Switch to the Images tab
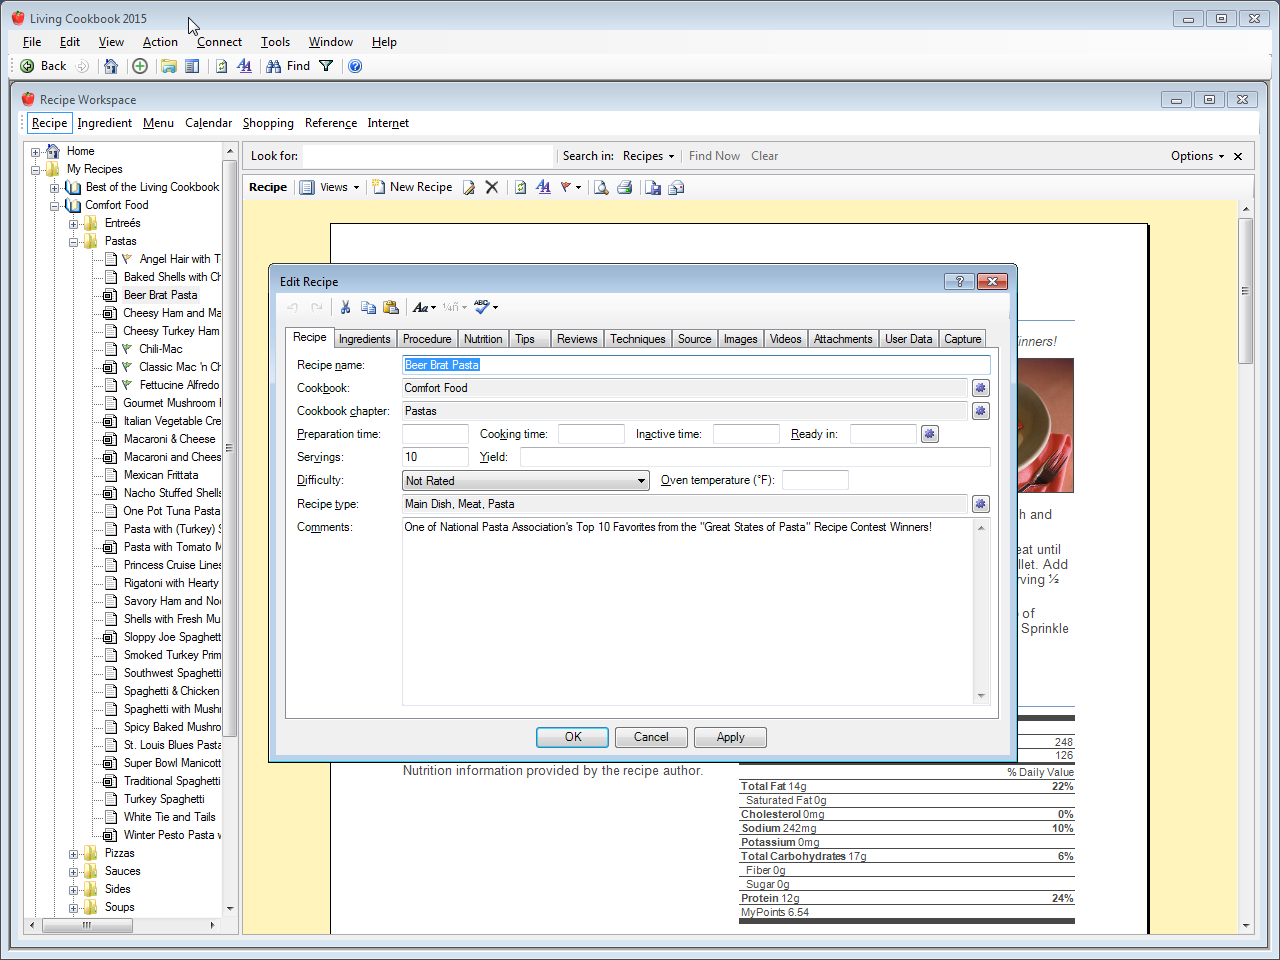 click(x=740, y=339)
